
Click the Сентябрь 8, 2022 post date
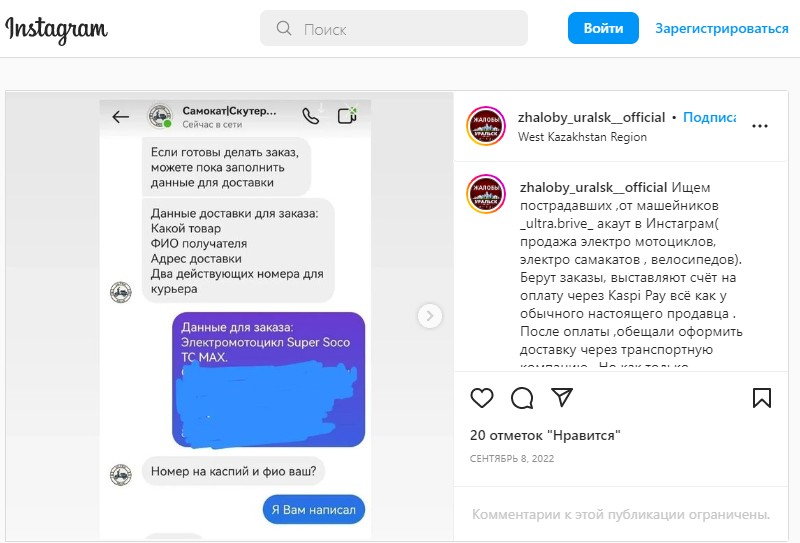pyautogui.click(x=512, y=458)
